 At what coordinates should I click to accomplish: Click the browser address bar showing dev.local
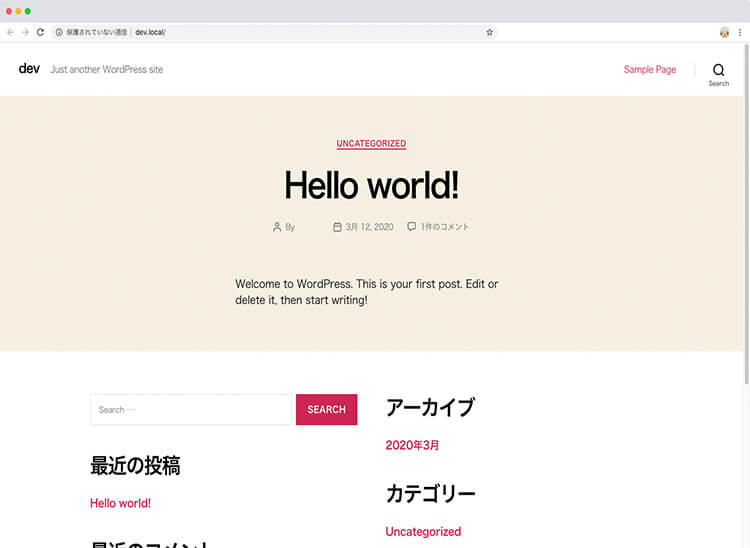(x=300, y=32)
